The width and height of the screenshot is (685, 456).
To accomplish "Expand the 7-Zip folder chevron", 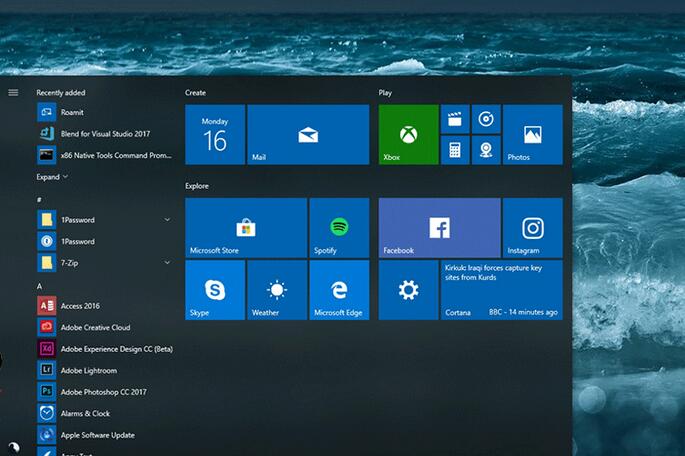I will [167, 263].
